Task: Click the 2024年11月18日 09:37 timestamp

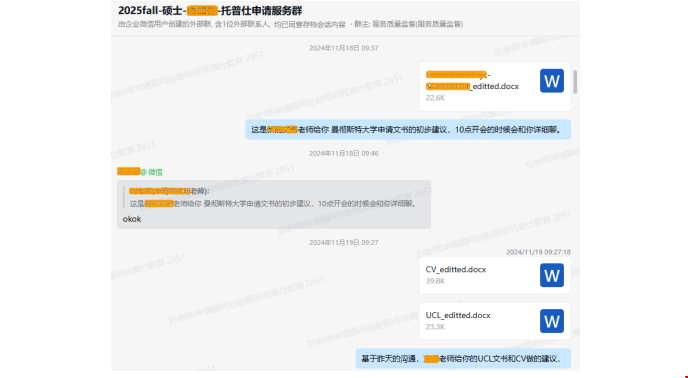Action: [344, 48]
